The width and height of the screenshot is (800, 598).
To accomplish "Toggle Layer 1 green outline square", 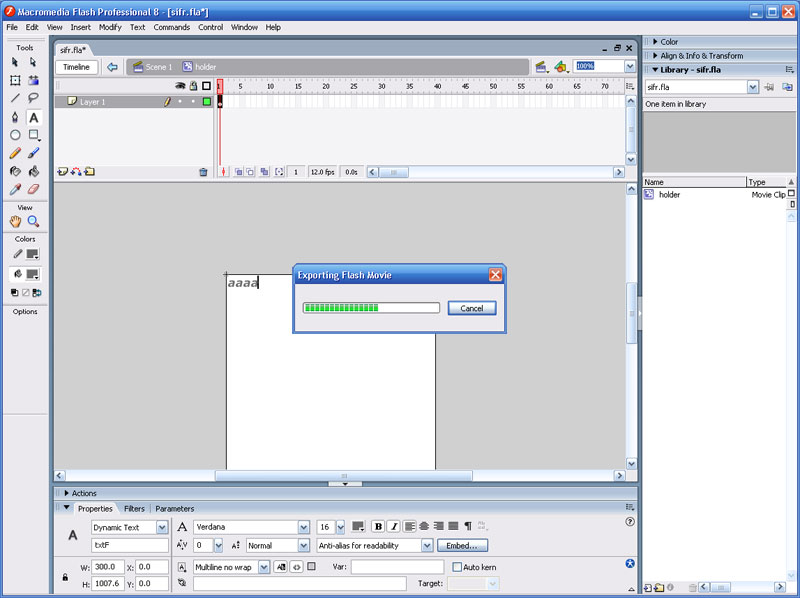I will (x=207, y=102).
